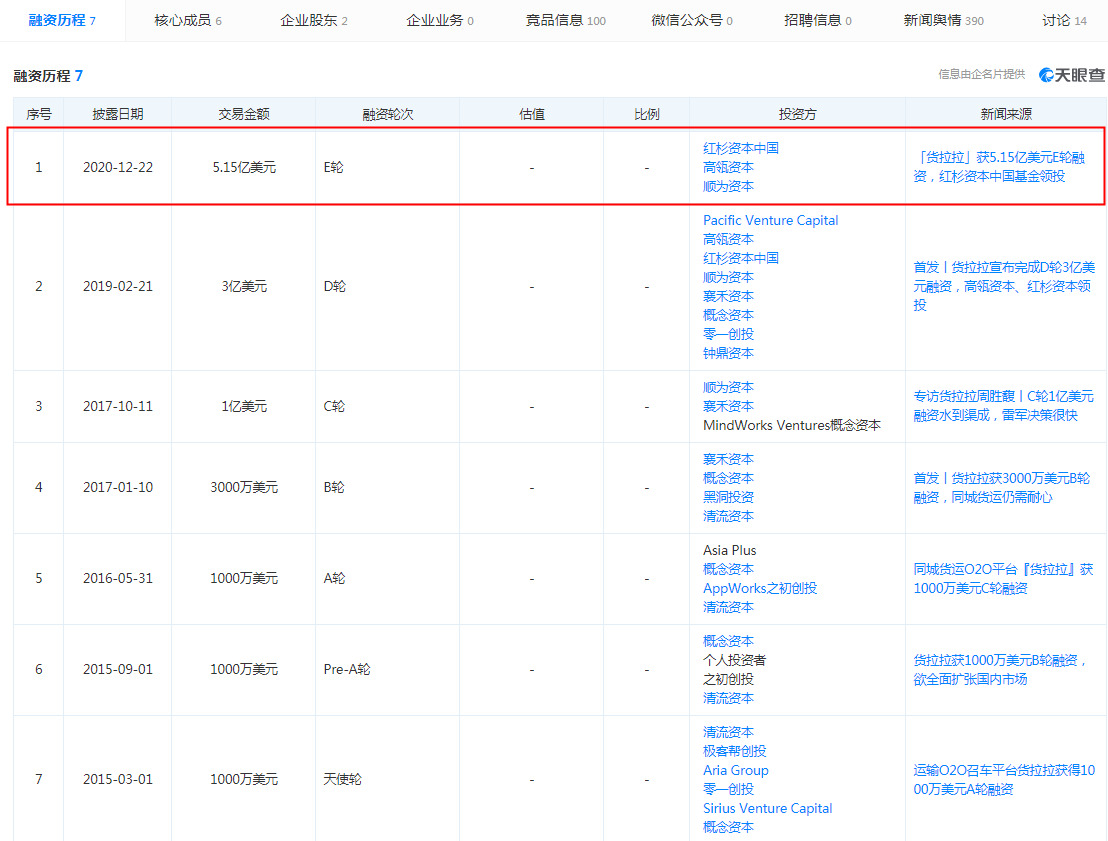Open Sirius Venture Capital investor link

click(767, 808)
